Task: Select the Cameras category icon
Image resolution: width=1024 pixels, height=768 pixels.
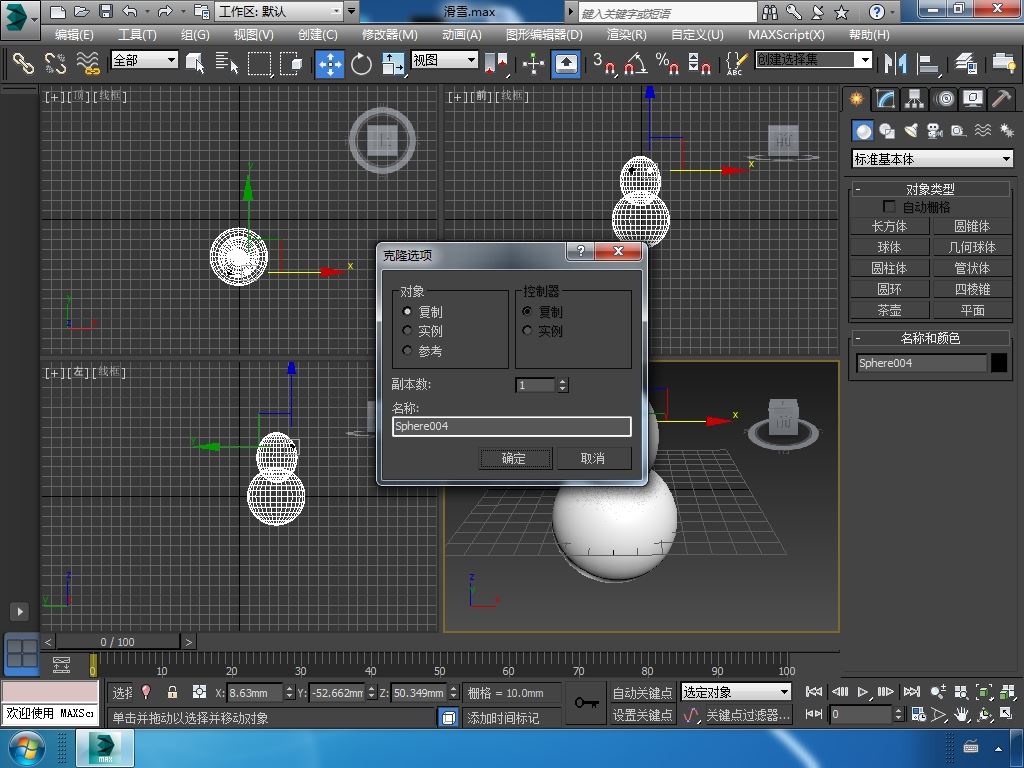Action: click(x=935, y=131)
